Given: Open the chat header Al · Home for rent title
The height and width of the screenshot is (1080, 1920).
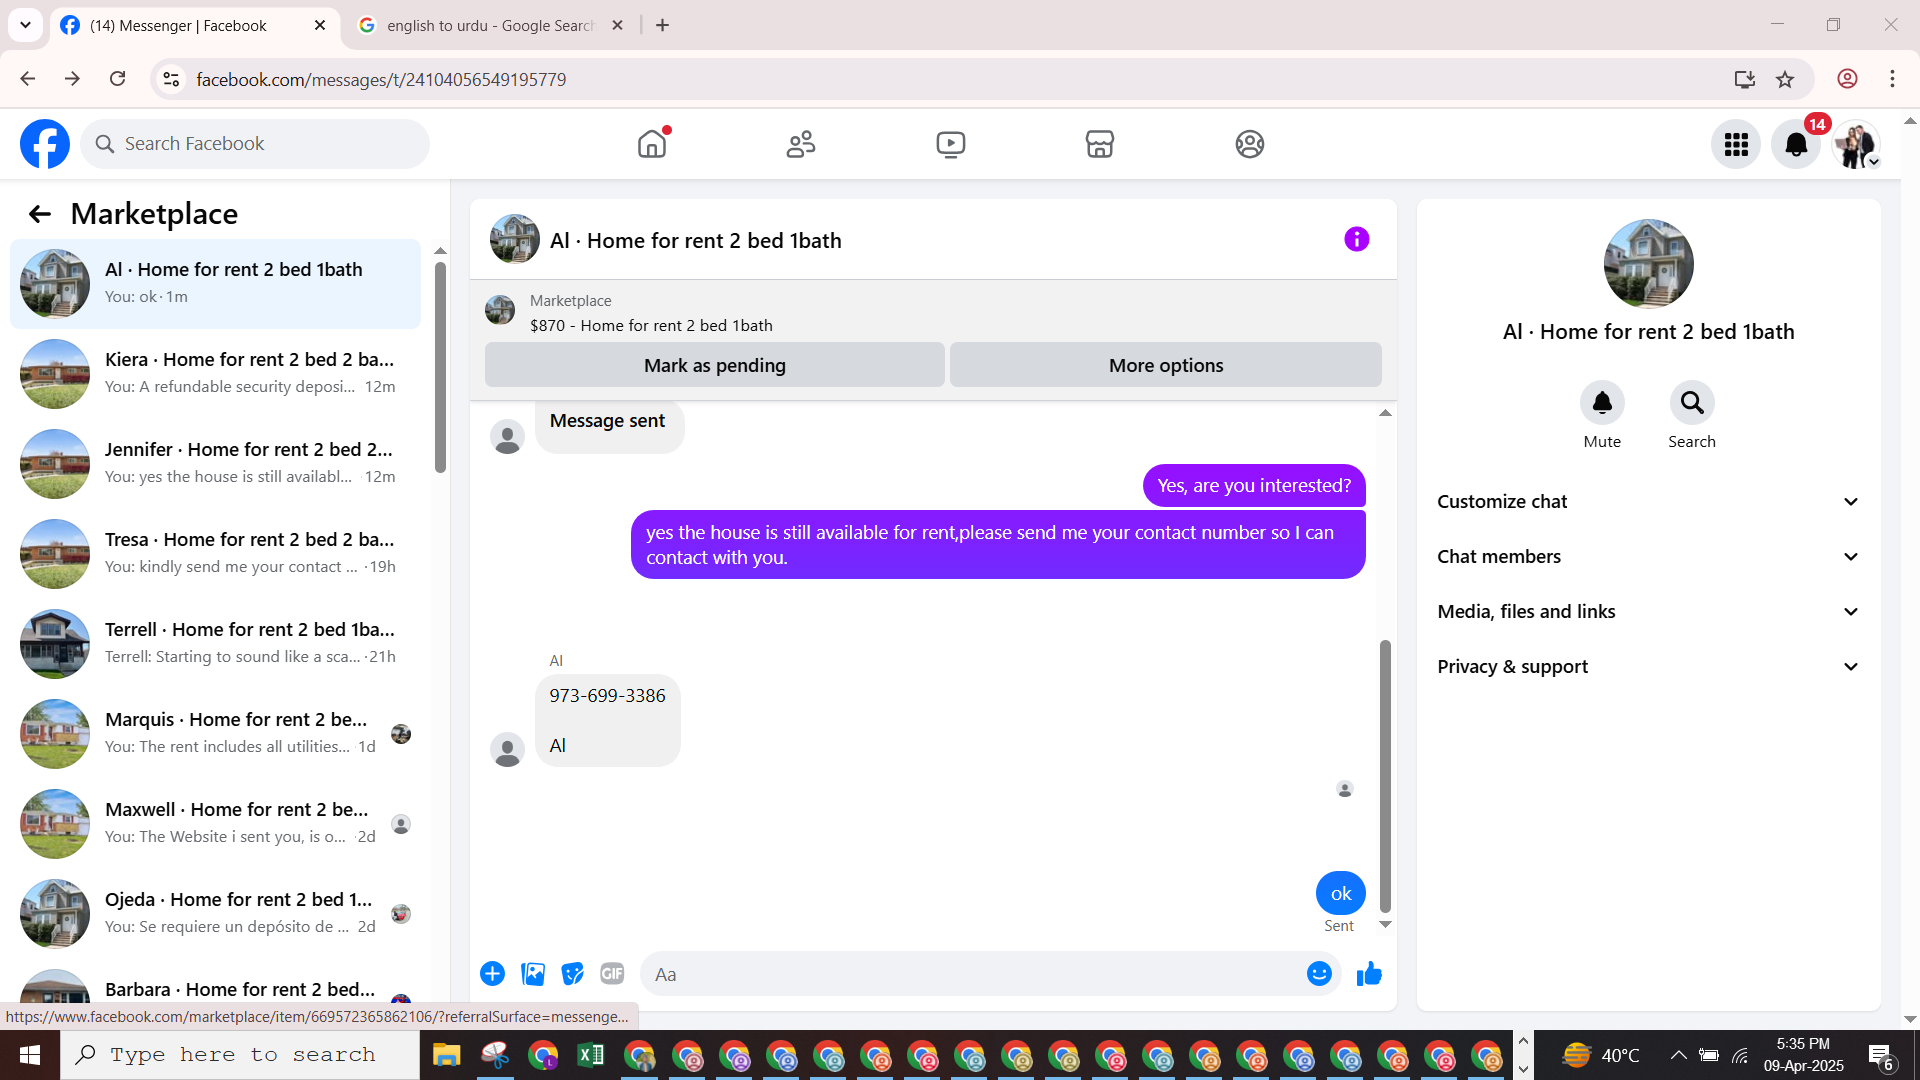Looking at the screenshot, I should (x=696, y=241).
